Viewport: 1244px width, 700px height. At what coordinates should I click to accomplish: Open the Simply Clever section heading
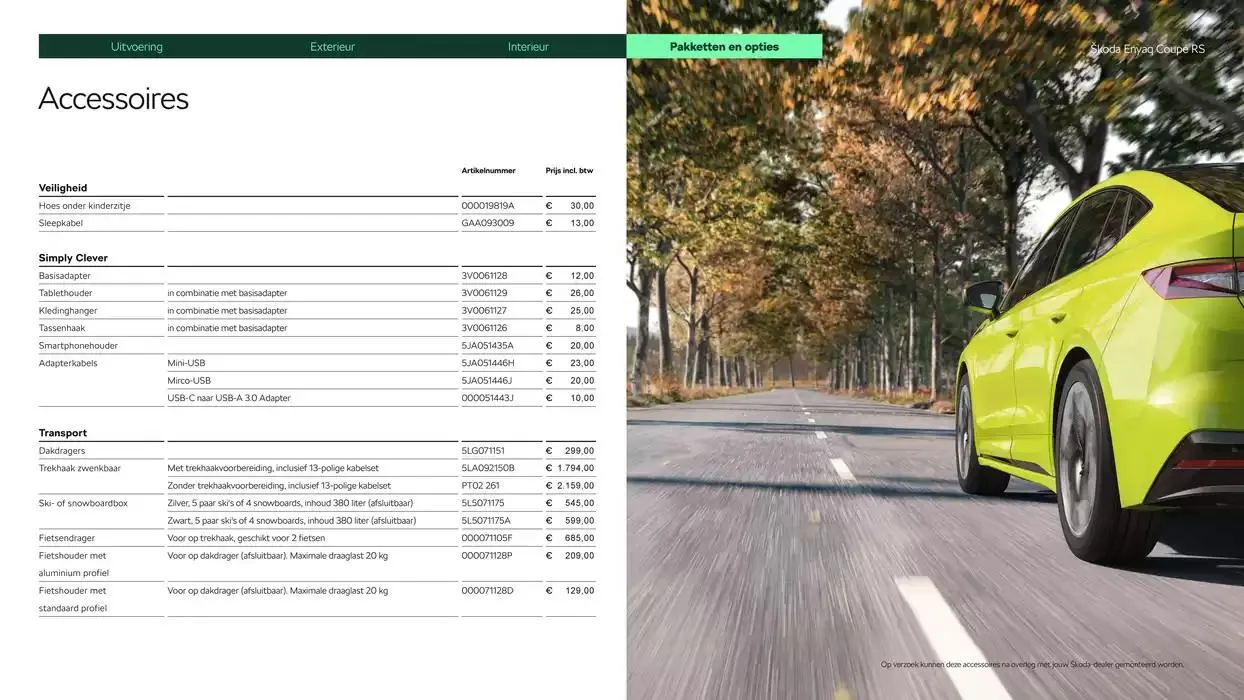[x=73, y=257]
